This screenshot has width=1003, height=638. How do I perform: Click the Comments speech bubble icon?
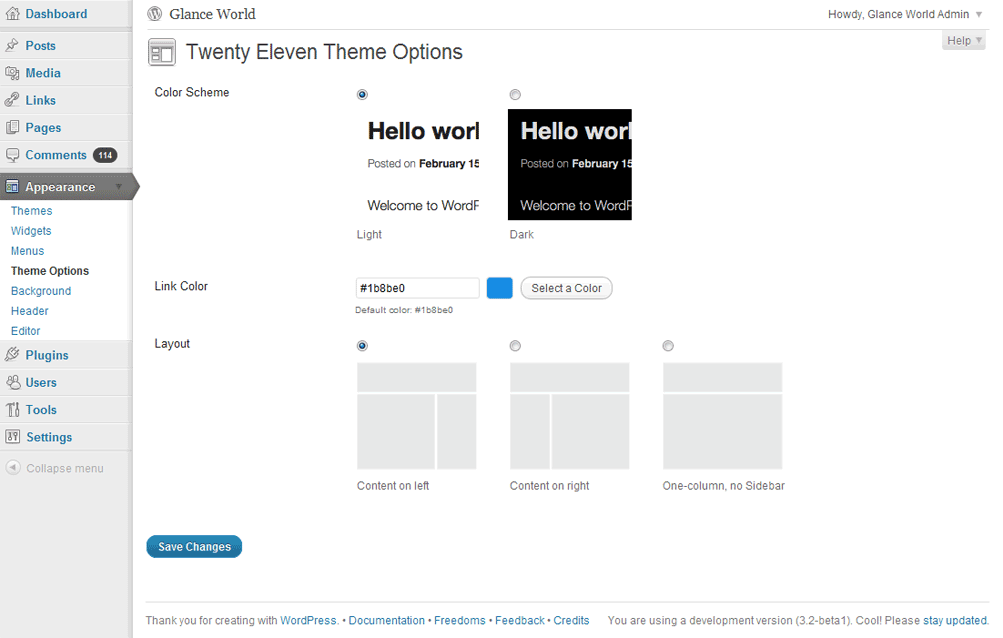coord(12,155)
